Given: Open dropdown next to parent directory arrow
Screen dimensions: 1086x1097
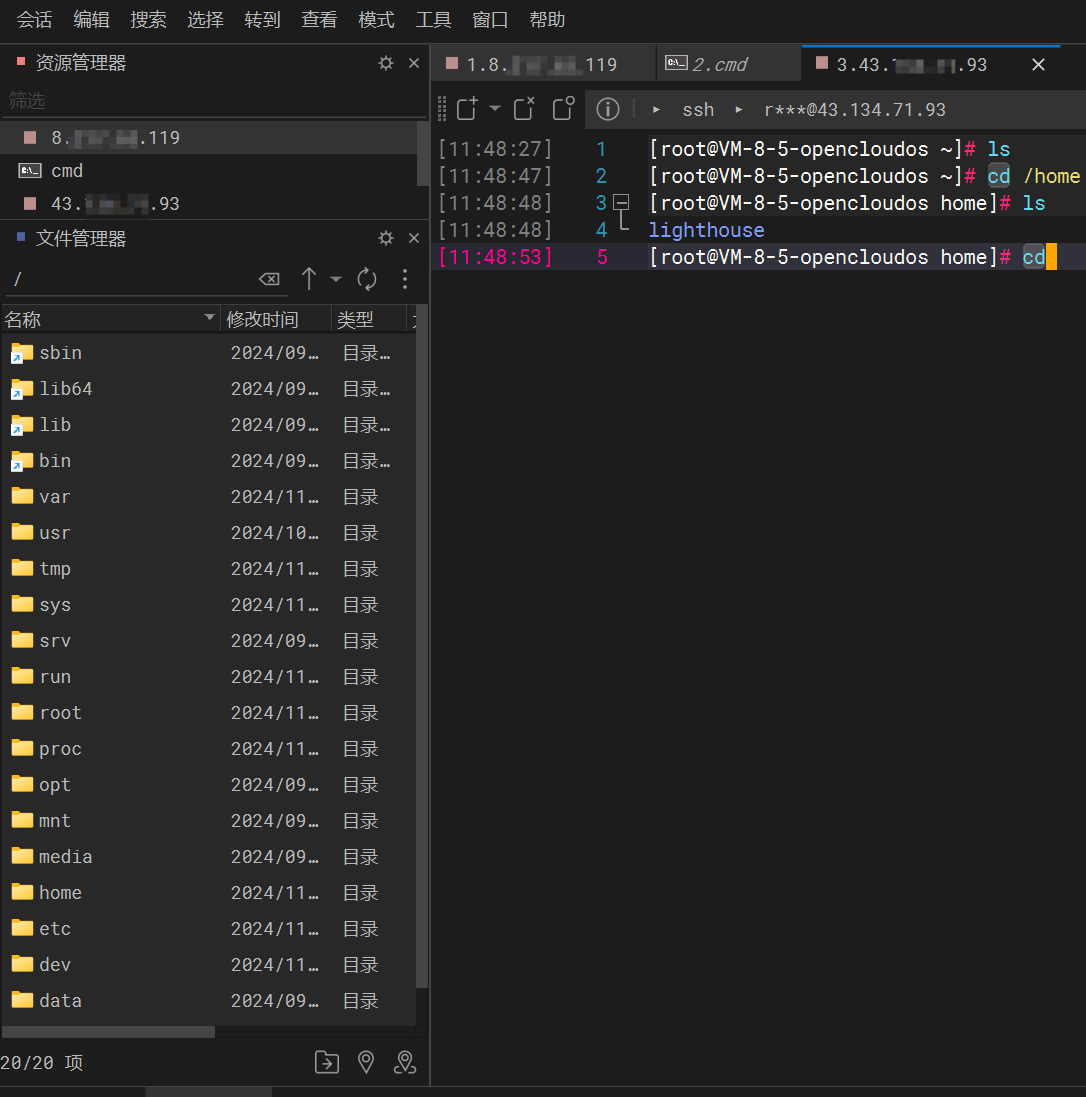Looking at the screenshot, I should tap(336, 278).
